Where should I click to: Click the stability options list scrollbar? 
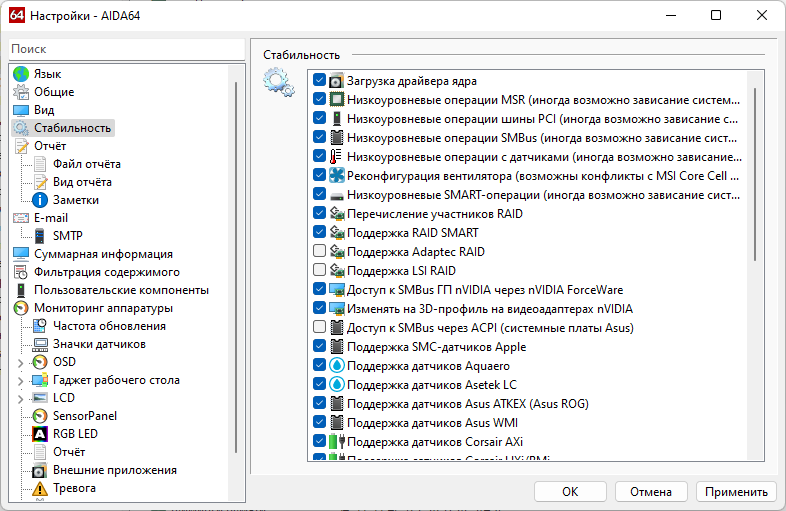pyautogui.click(x=754, y=174)
